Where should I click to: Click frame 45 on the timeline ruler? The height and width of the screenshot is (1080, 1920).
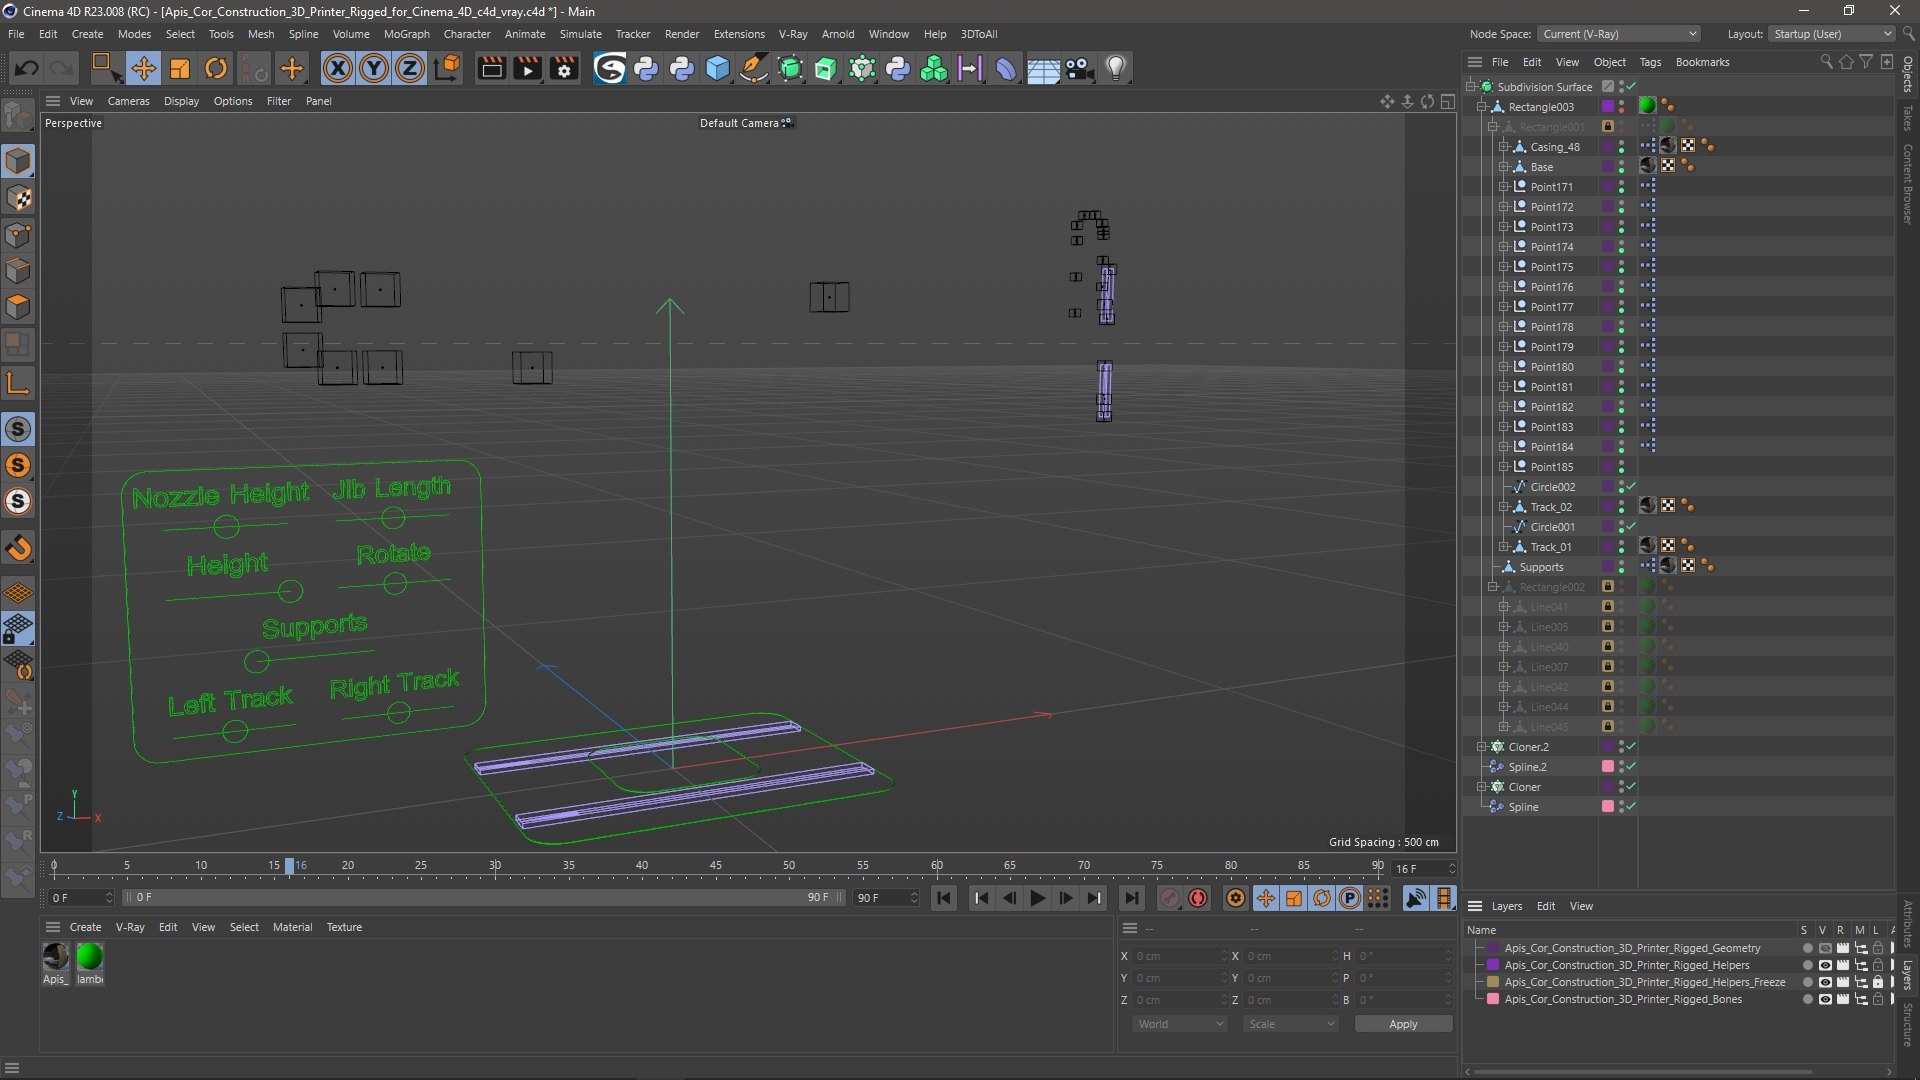[x=716, y=865]
